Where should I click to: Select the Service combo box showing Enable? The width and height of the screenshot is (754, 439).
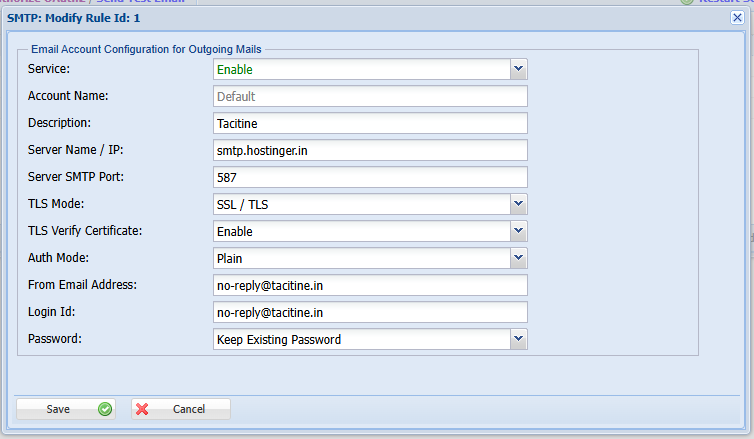tap(361, 70)
